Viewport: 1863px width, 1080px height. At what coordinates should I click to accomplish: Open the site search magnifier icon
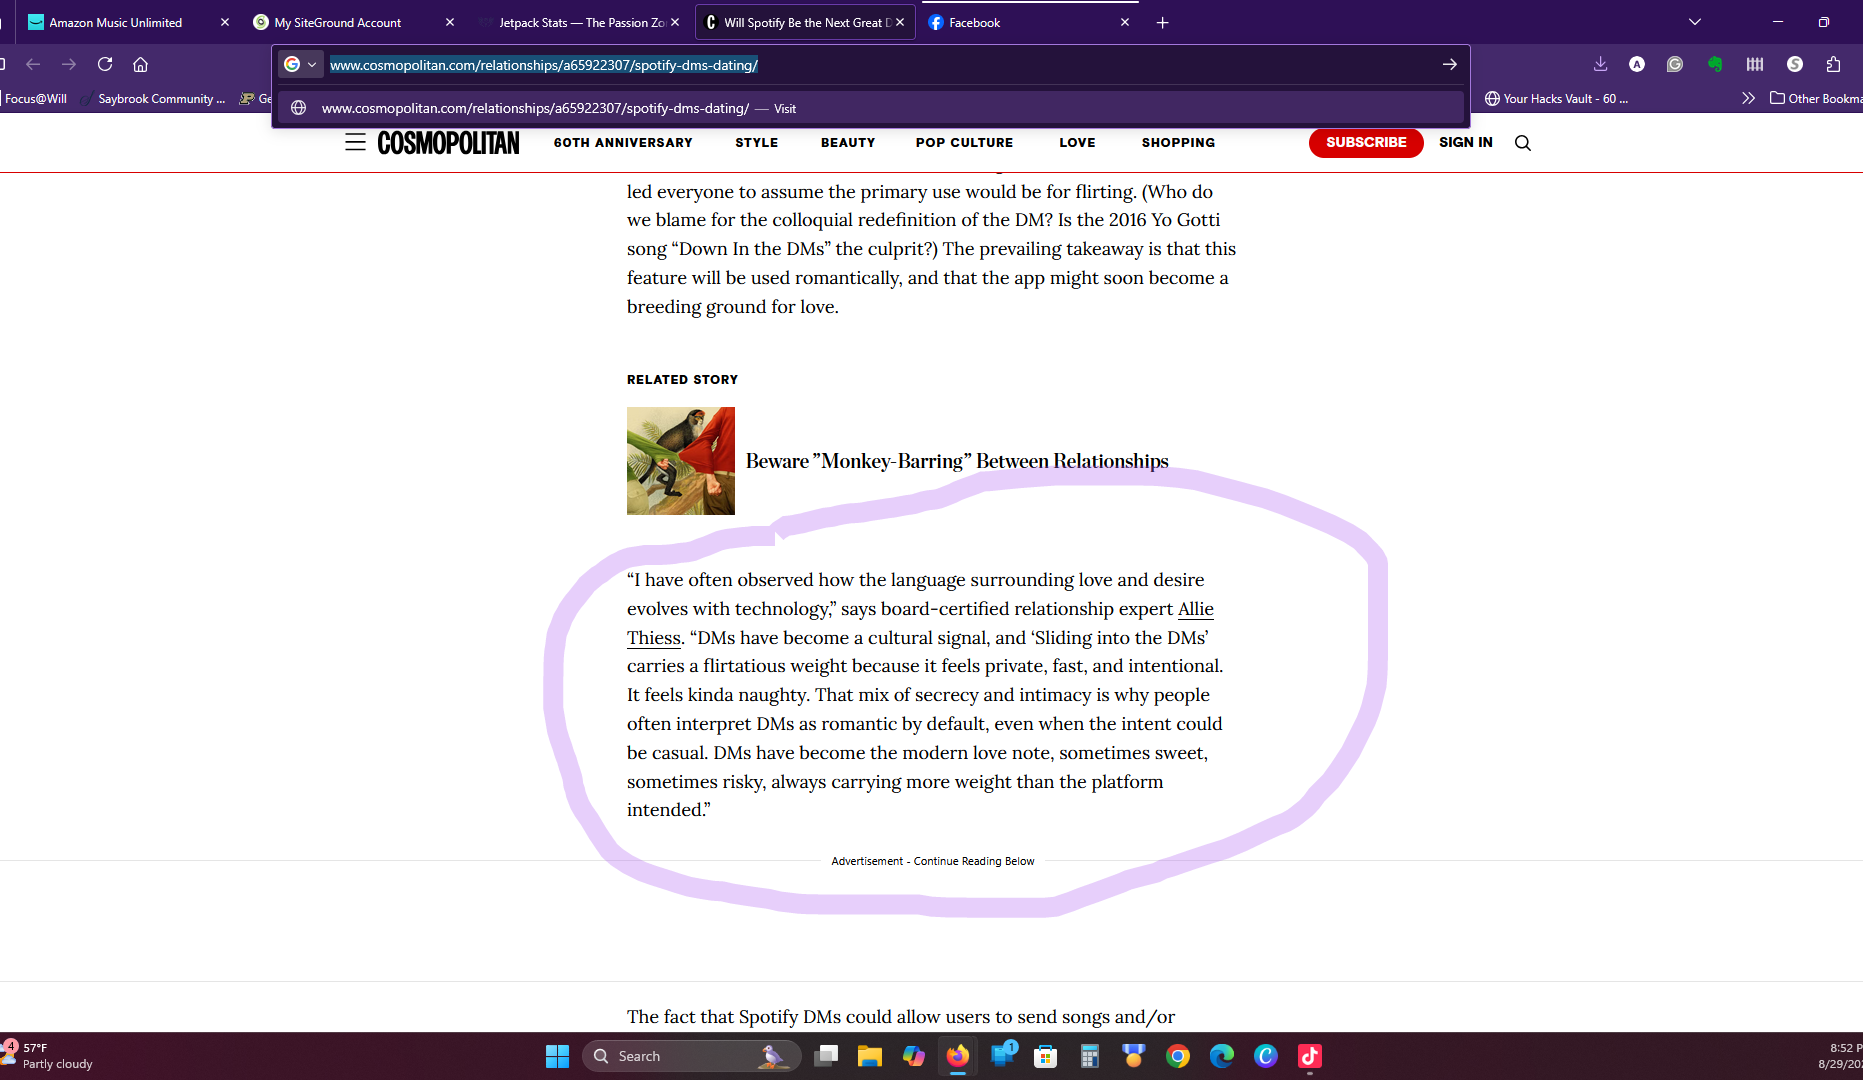[x=1522, y=143]
